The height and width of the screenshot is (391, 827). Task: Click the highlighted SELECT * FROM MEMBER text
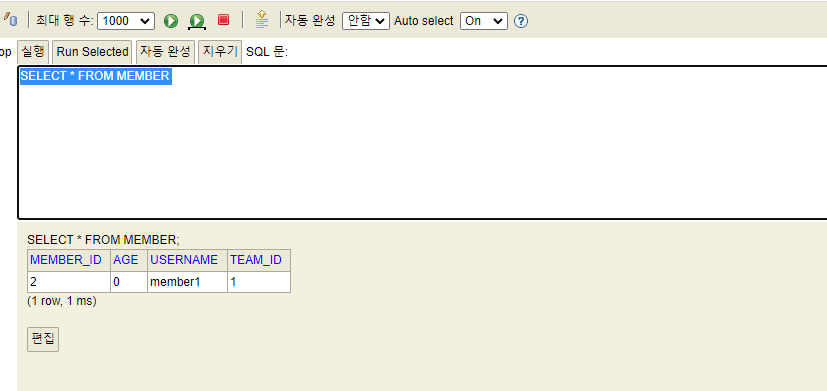[95, 76]
